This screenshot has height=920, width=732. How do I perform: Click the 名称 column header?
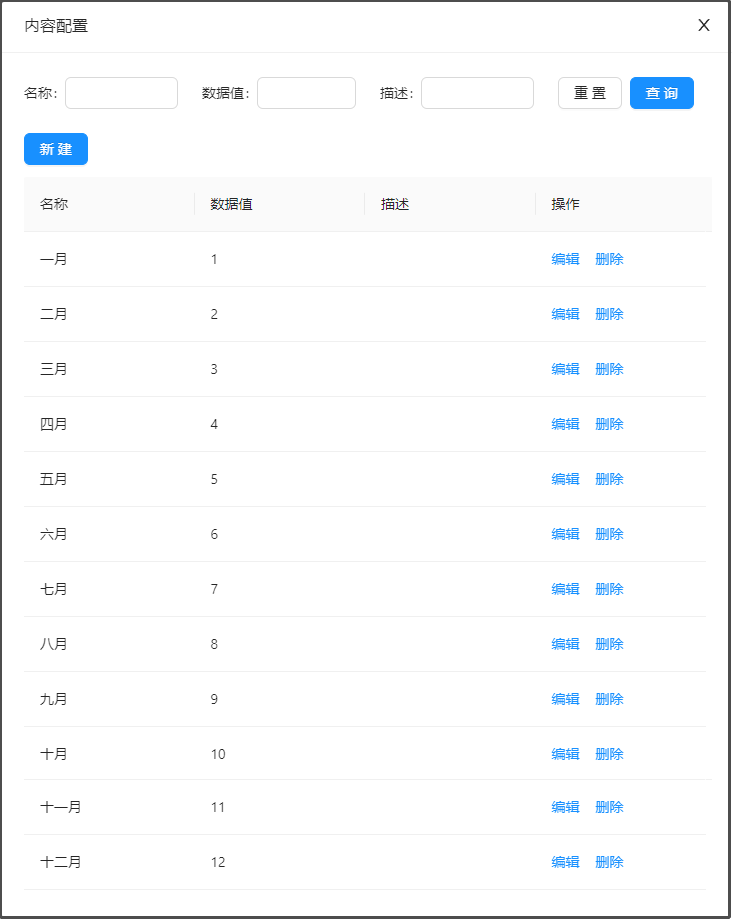[x=55, y=204]
